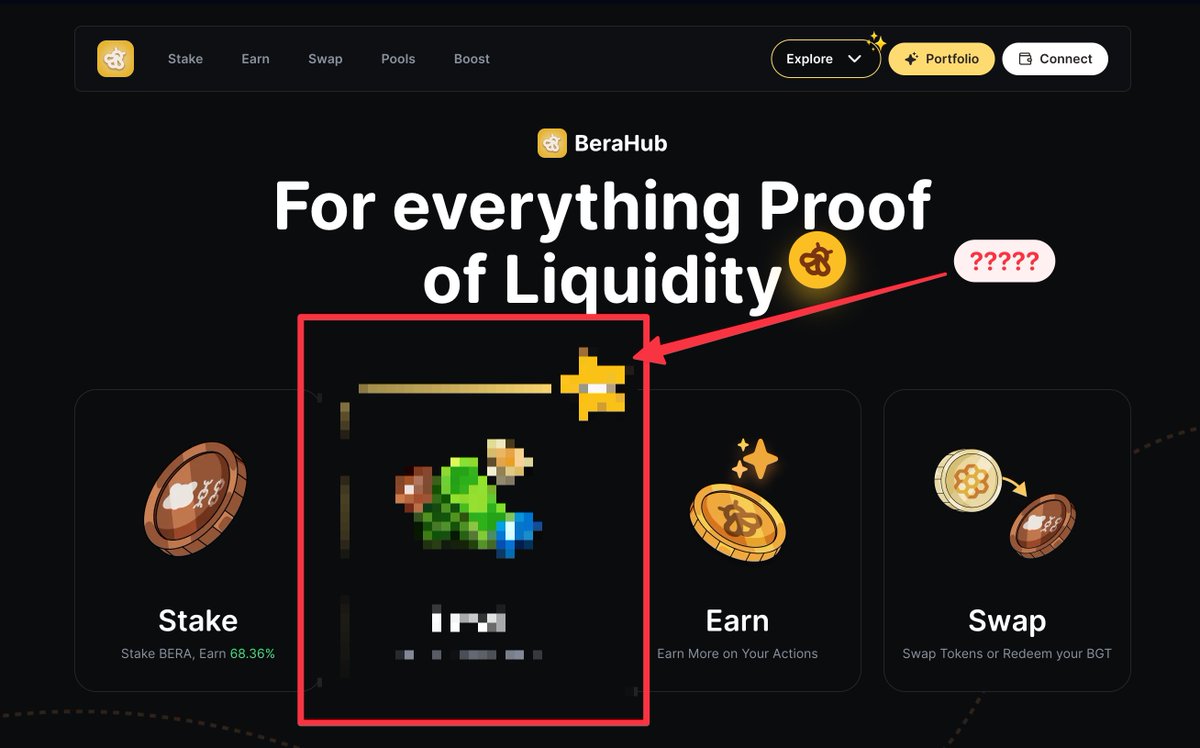The height and width of the screenshot is (748, 1200).
Task: Click the gold bee coin beside Liquidity
Action: (x=817, y=263)
